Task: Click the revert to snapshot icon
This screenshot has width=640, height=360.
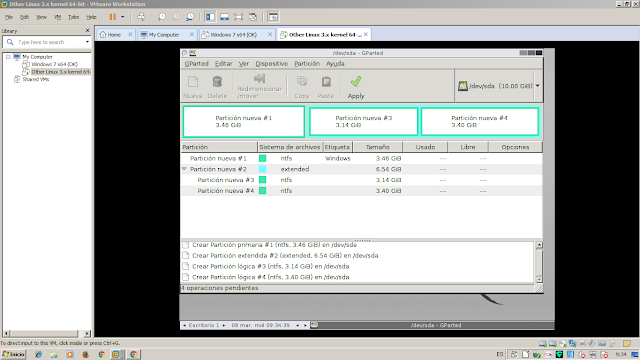Action: tap(176, 17)
